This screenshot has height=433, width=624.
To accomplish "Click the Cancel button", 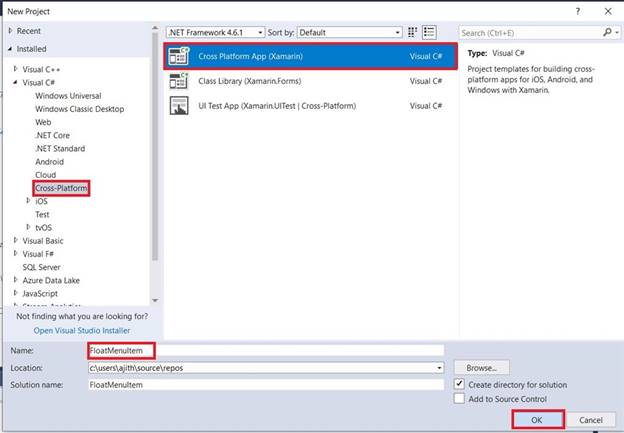I will click(591, 419).
